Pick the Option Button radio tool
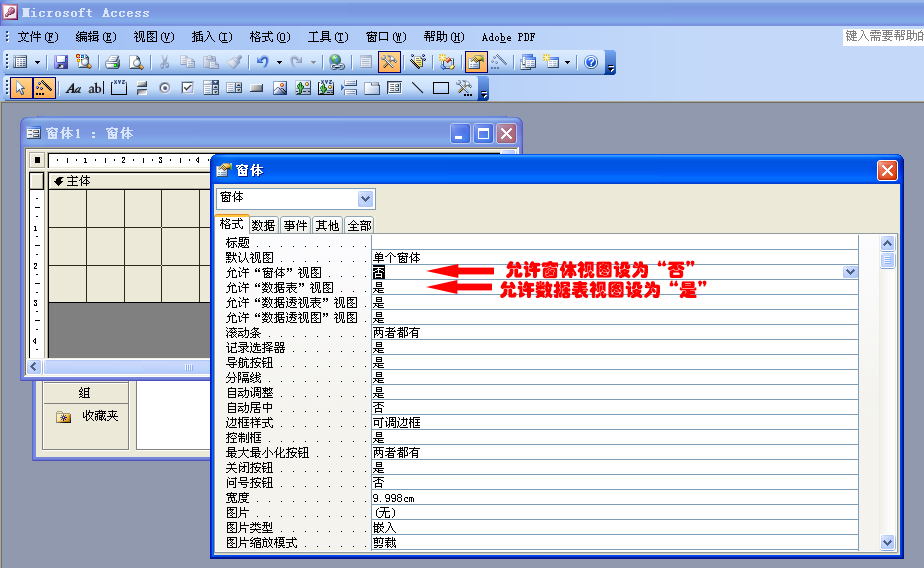 click(x=165, y=88)
